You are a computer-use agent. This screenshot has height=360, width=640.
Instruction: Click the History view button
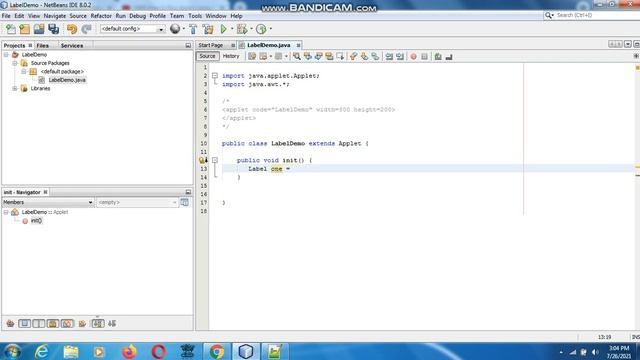[231, 56]
